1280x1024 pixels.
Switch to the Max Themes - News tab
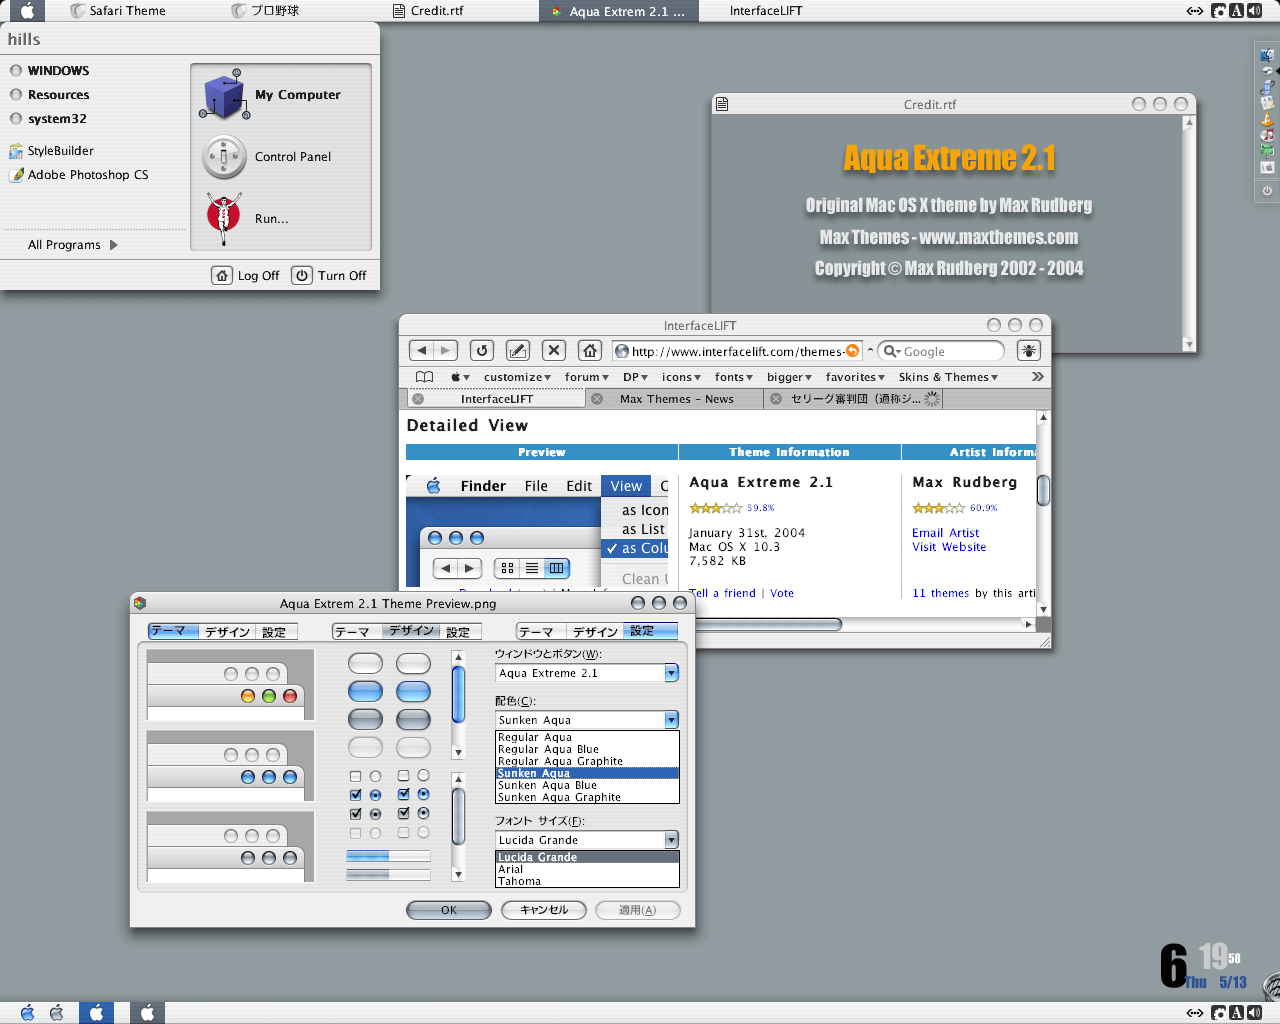676,399
